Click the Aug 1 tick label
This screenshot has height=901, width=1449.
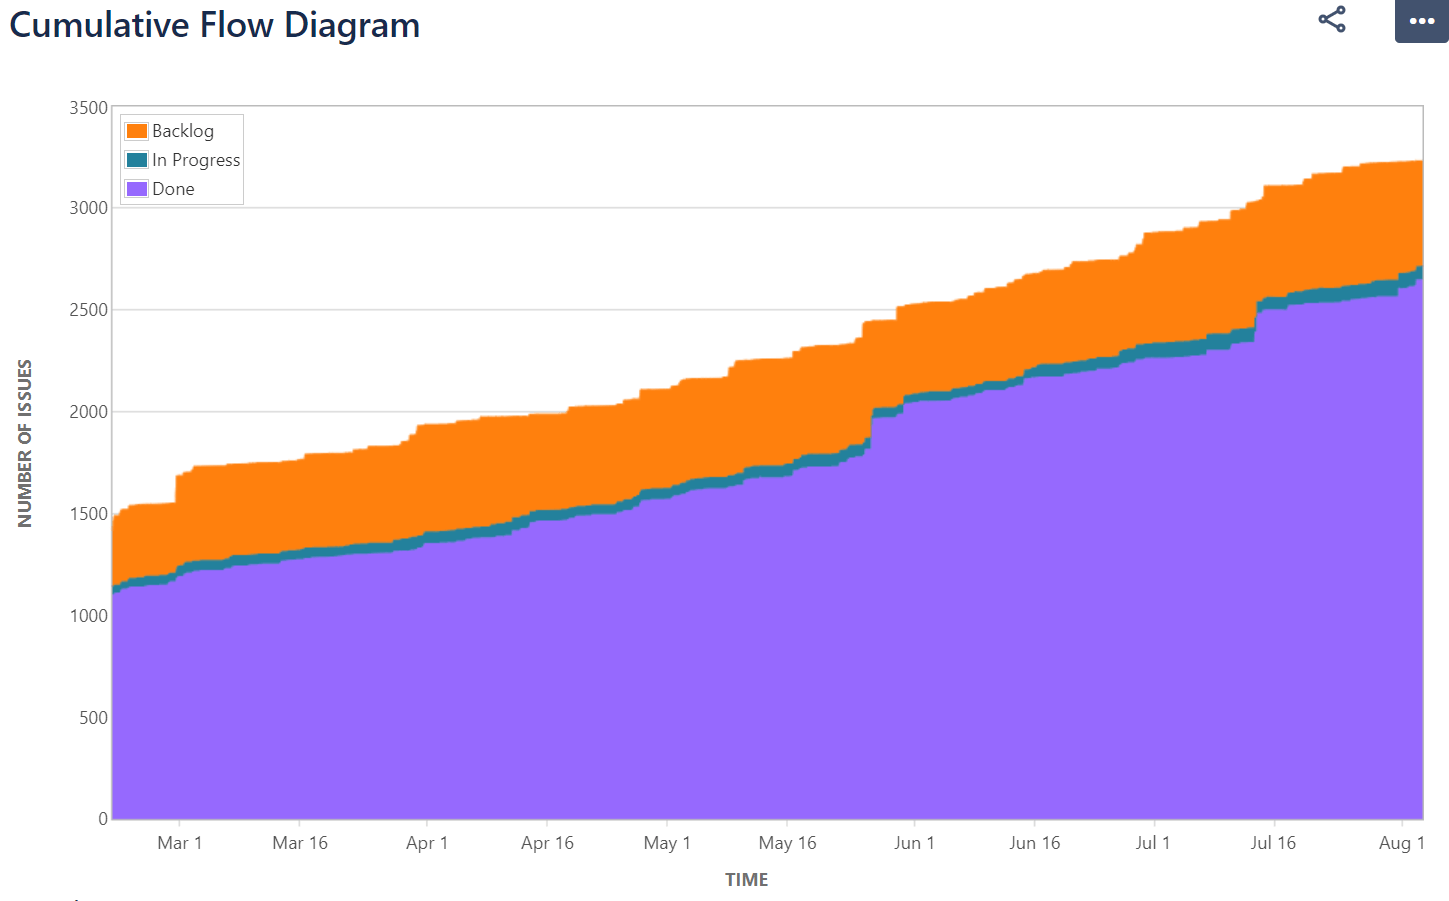click(1402, 843)
